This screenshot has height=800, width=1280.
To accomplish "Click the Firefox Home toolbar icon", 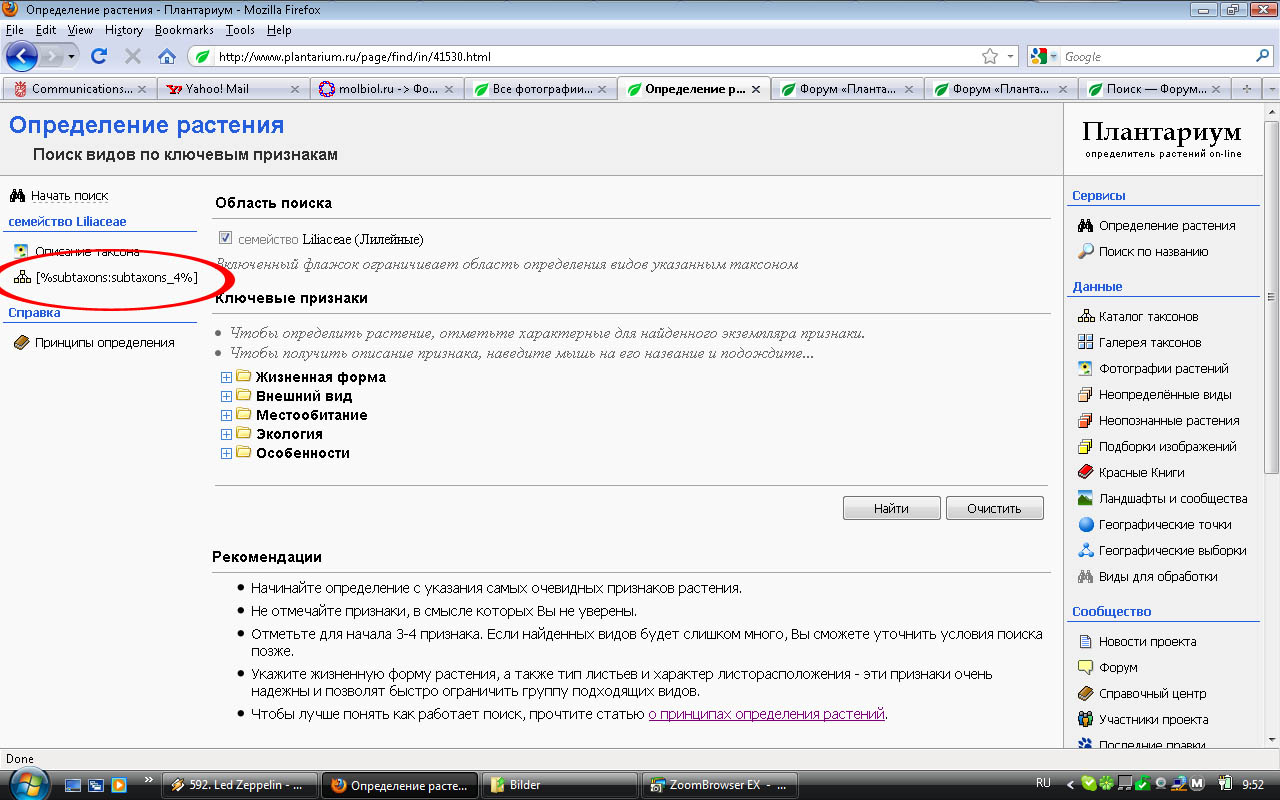I will pyautogui.click(x=167, y=56).
